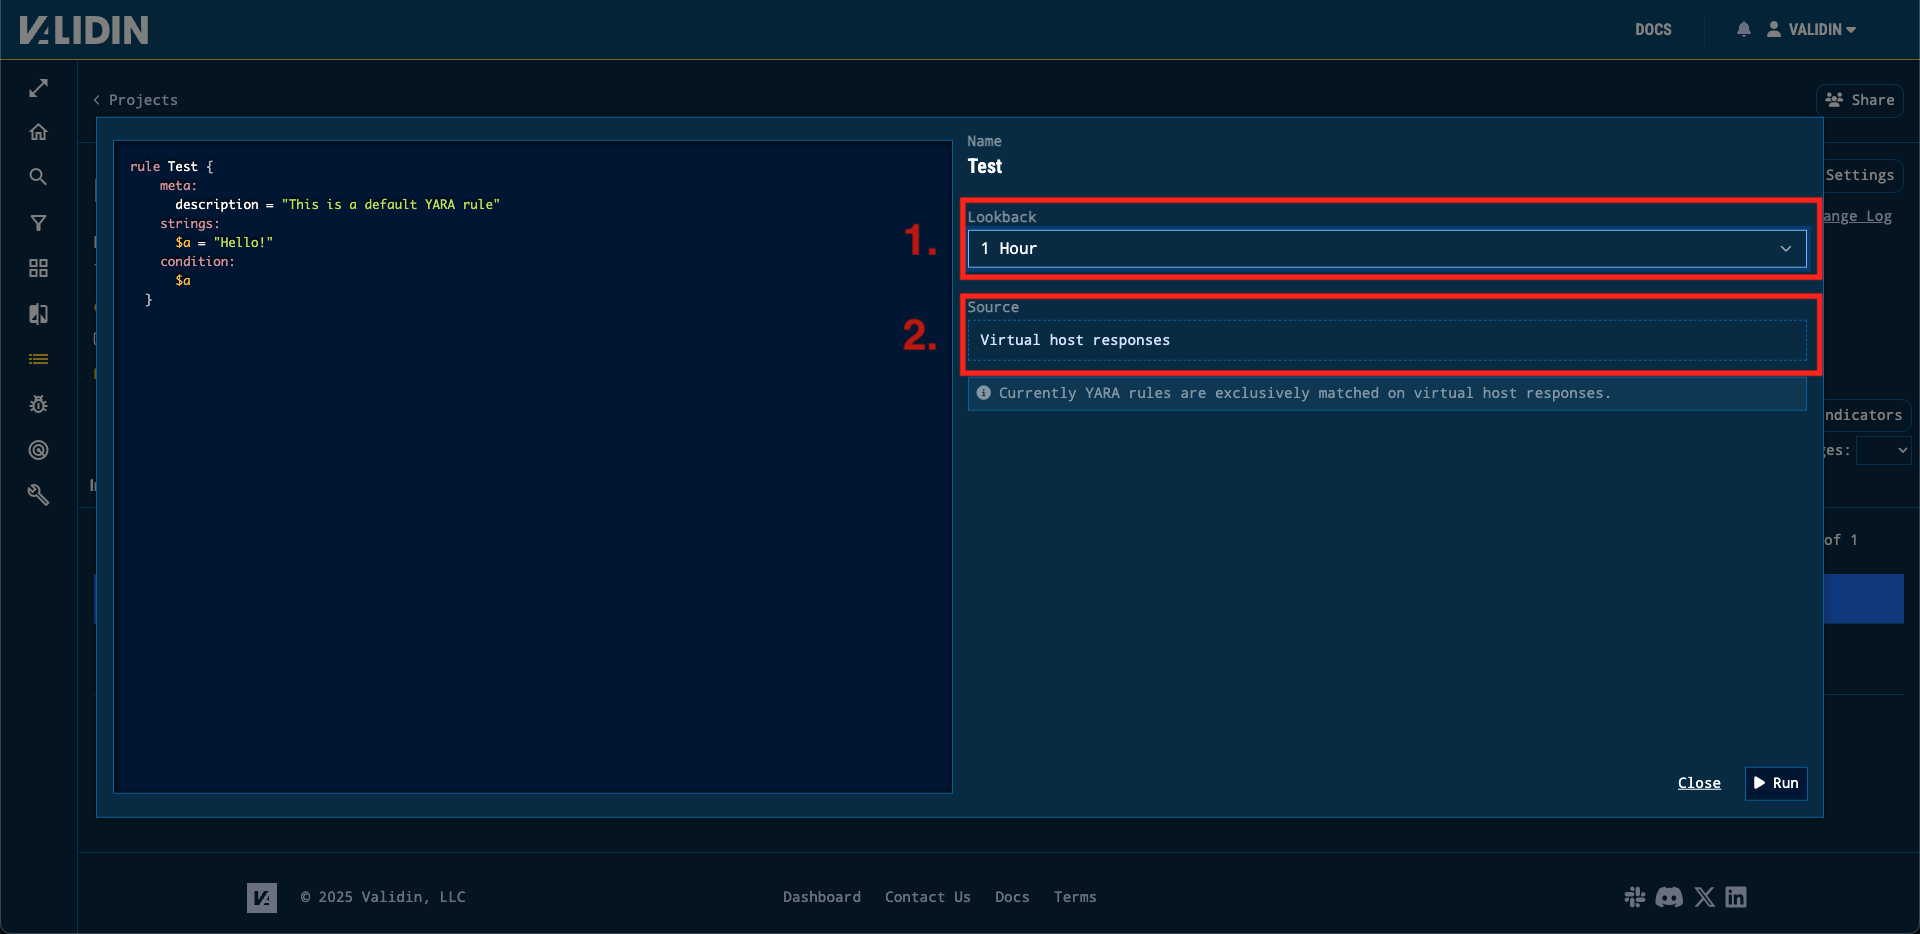Open search from the sidebar magnifier icon
The image size is (1920, 934).
pyautogui.click(x=38, y=177)
